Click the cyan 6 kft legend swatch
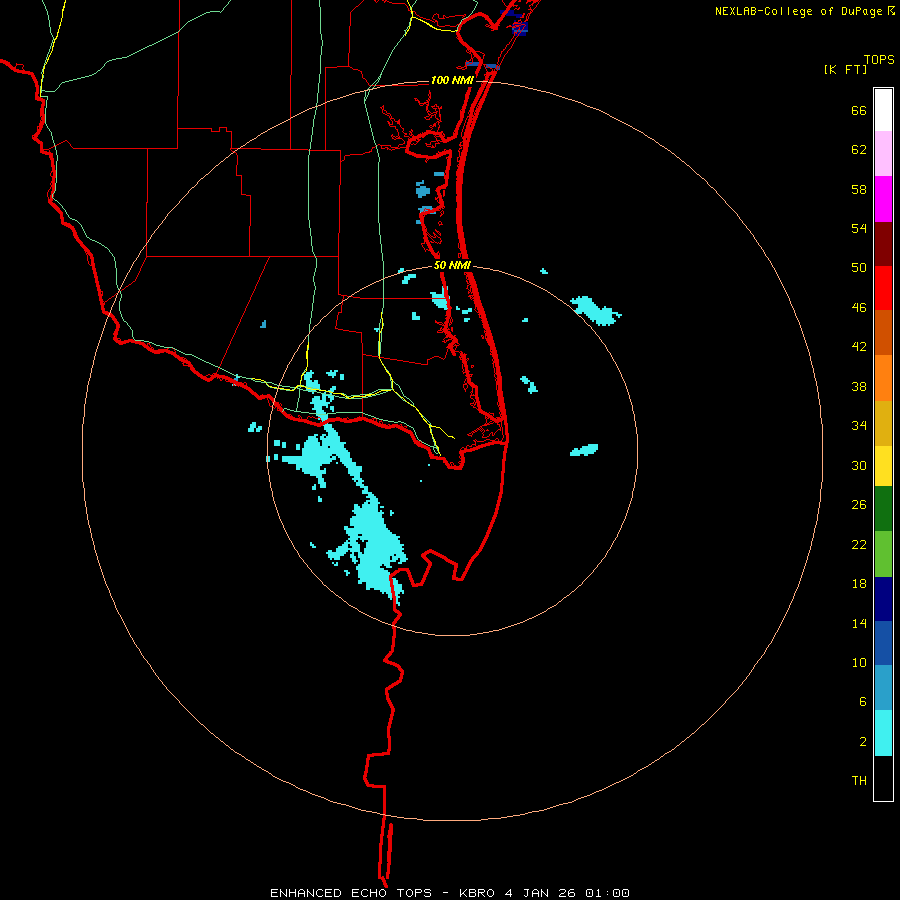The image size is (900, 900). [x=883, y=733]
